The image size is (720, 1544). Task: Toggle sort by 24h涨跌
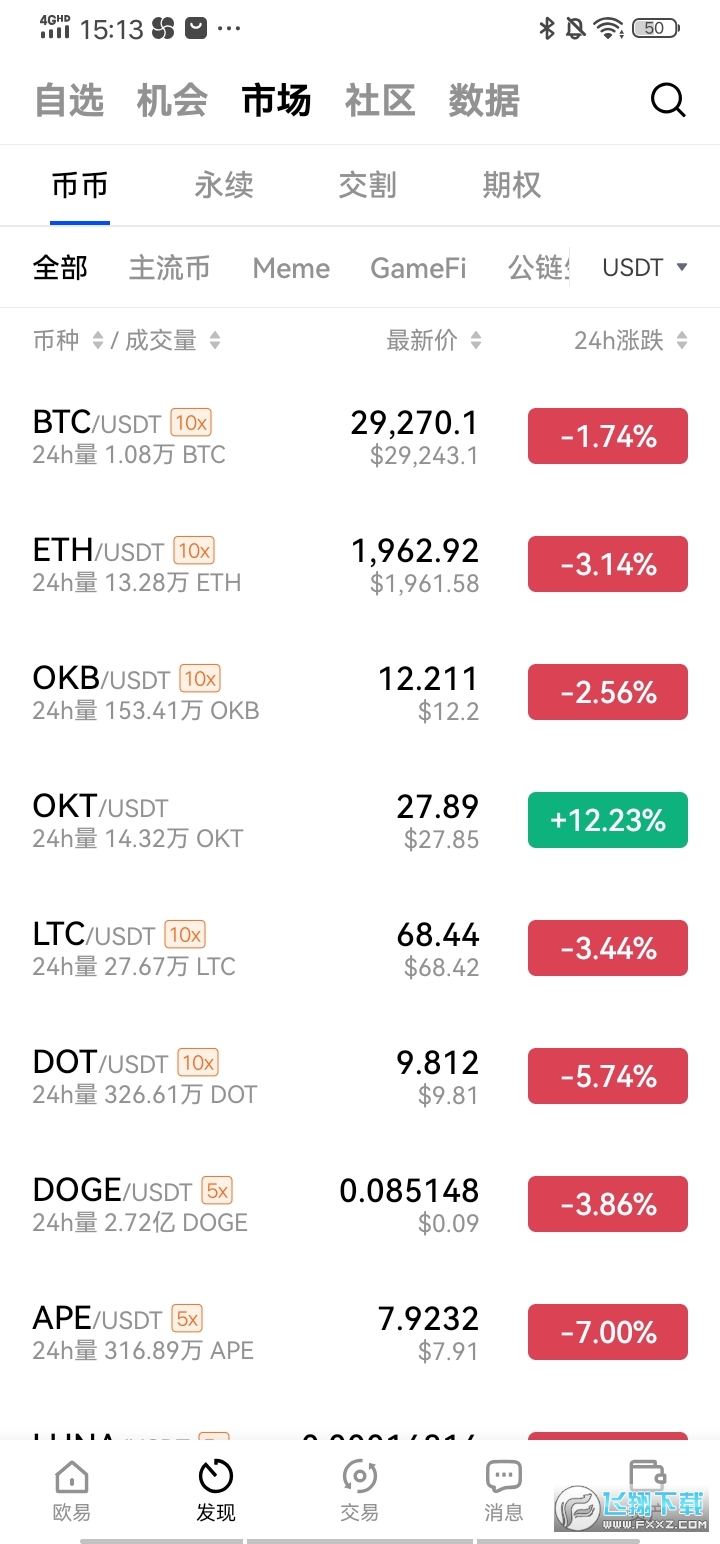[x=631, y=341]
